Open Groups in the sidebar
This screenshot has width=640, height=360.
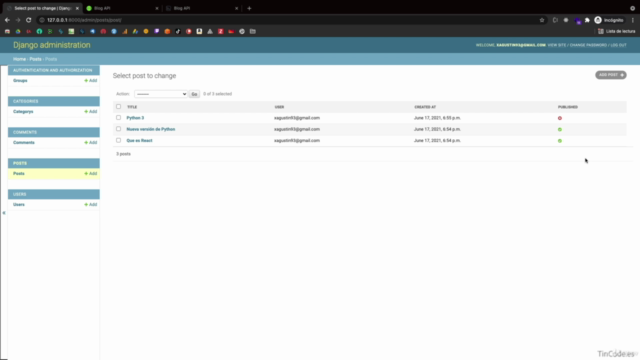[20, 81]
